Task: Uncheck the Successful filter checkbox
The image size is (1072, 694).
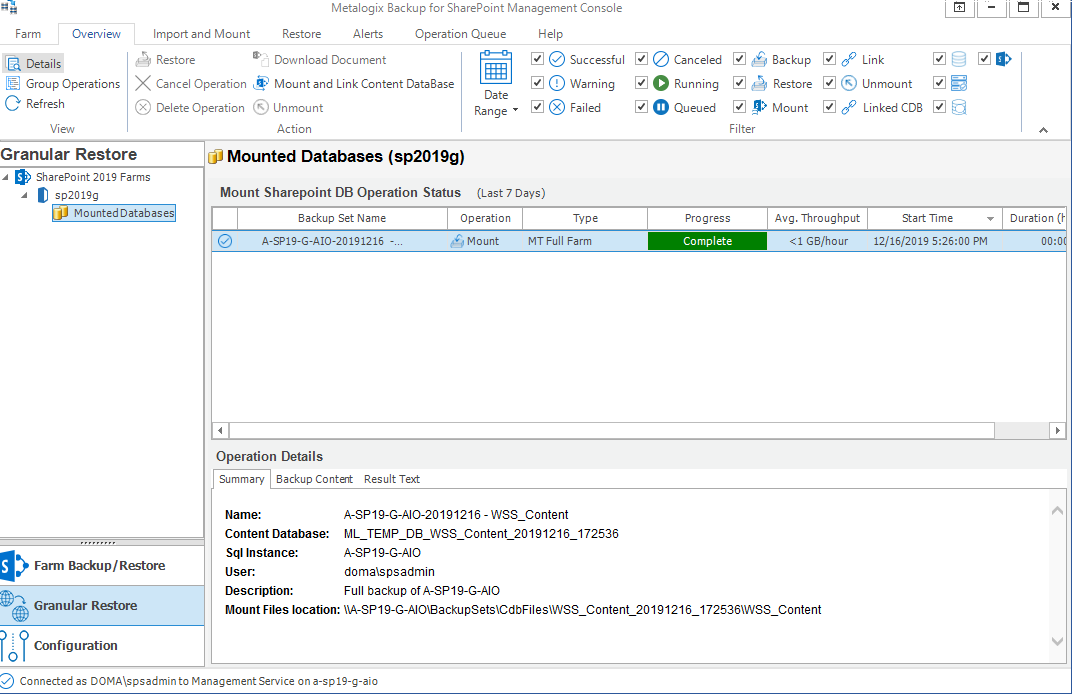Action: click(537, 59)
